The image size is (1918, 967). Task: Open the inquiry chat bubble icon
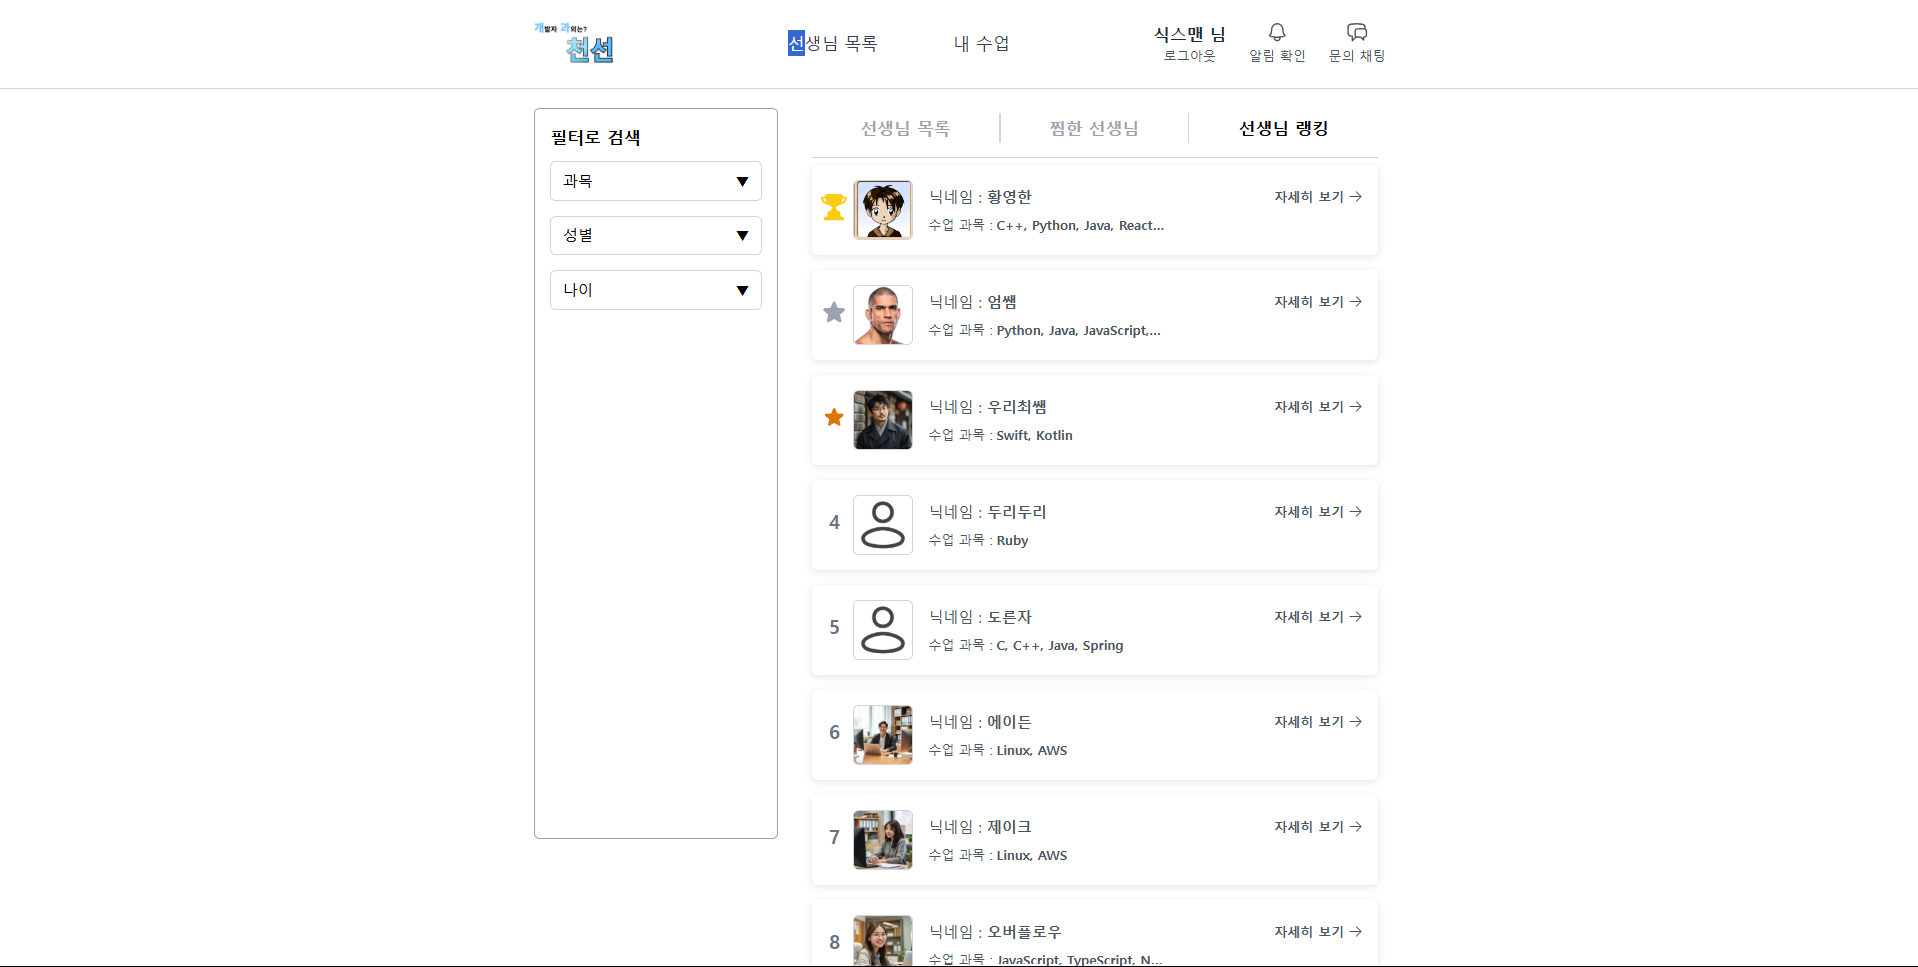pyautogui.click(x=1356, y=33)
